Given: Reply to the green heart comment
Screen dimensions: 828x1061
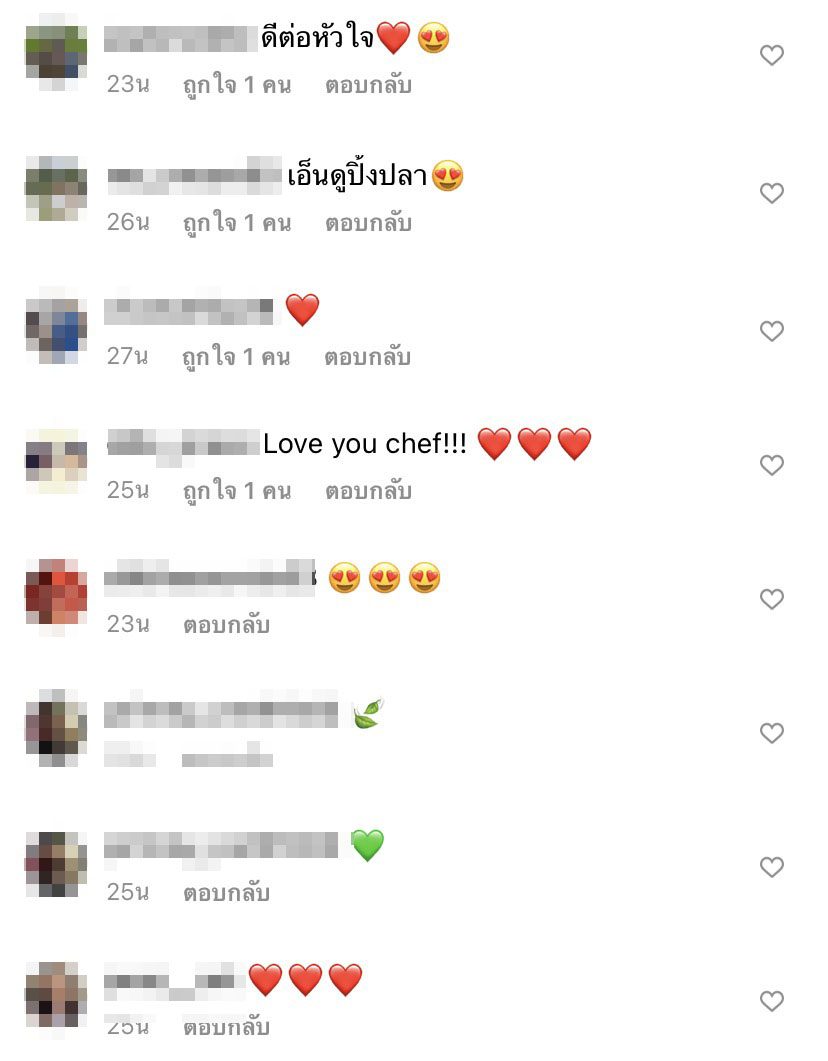Looking at the screenshot, I should pyautogui.click(x=226, y=893).
